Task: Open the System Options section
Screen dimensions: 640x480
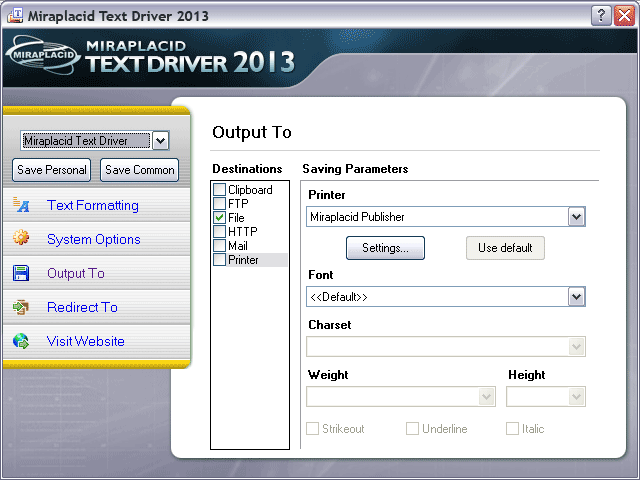Action: (93, 239)
